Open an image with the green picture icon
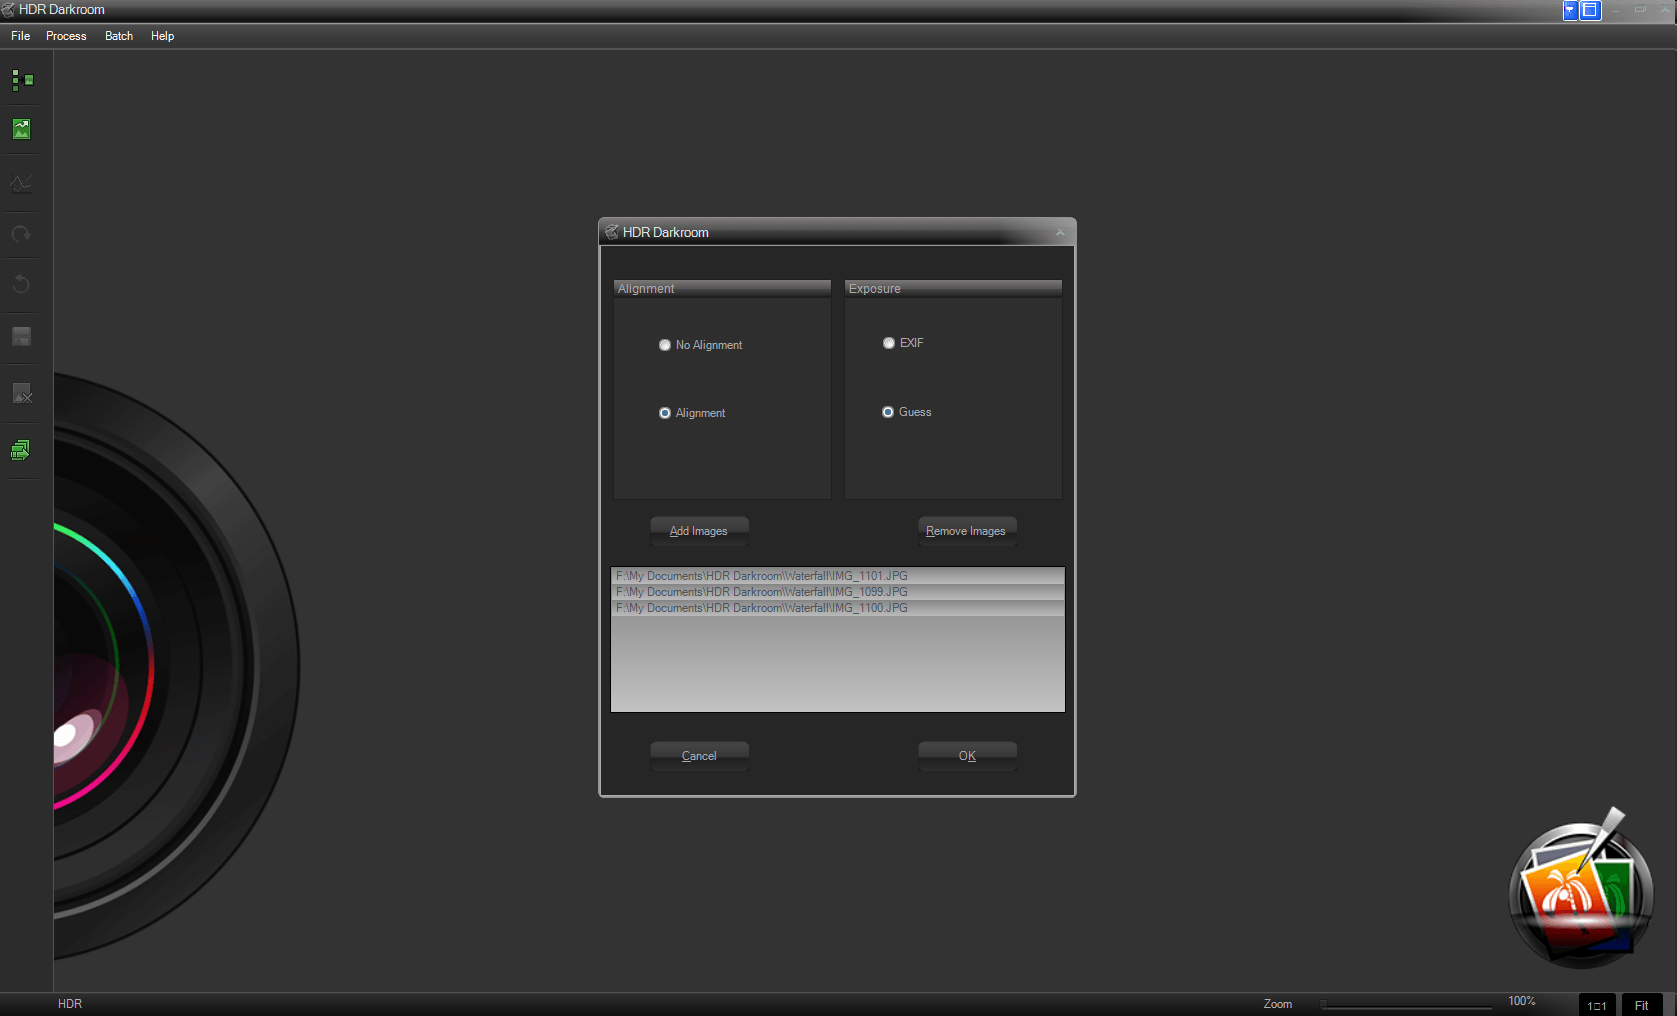 point(21,128)
